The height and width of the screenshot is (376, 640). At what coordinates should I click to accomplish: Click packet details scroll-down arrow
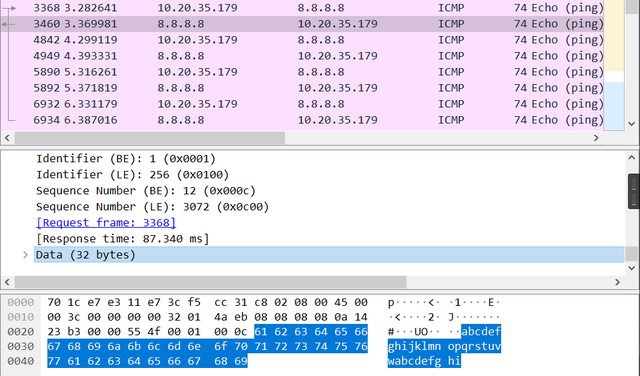632,268
